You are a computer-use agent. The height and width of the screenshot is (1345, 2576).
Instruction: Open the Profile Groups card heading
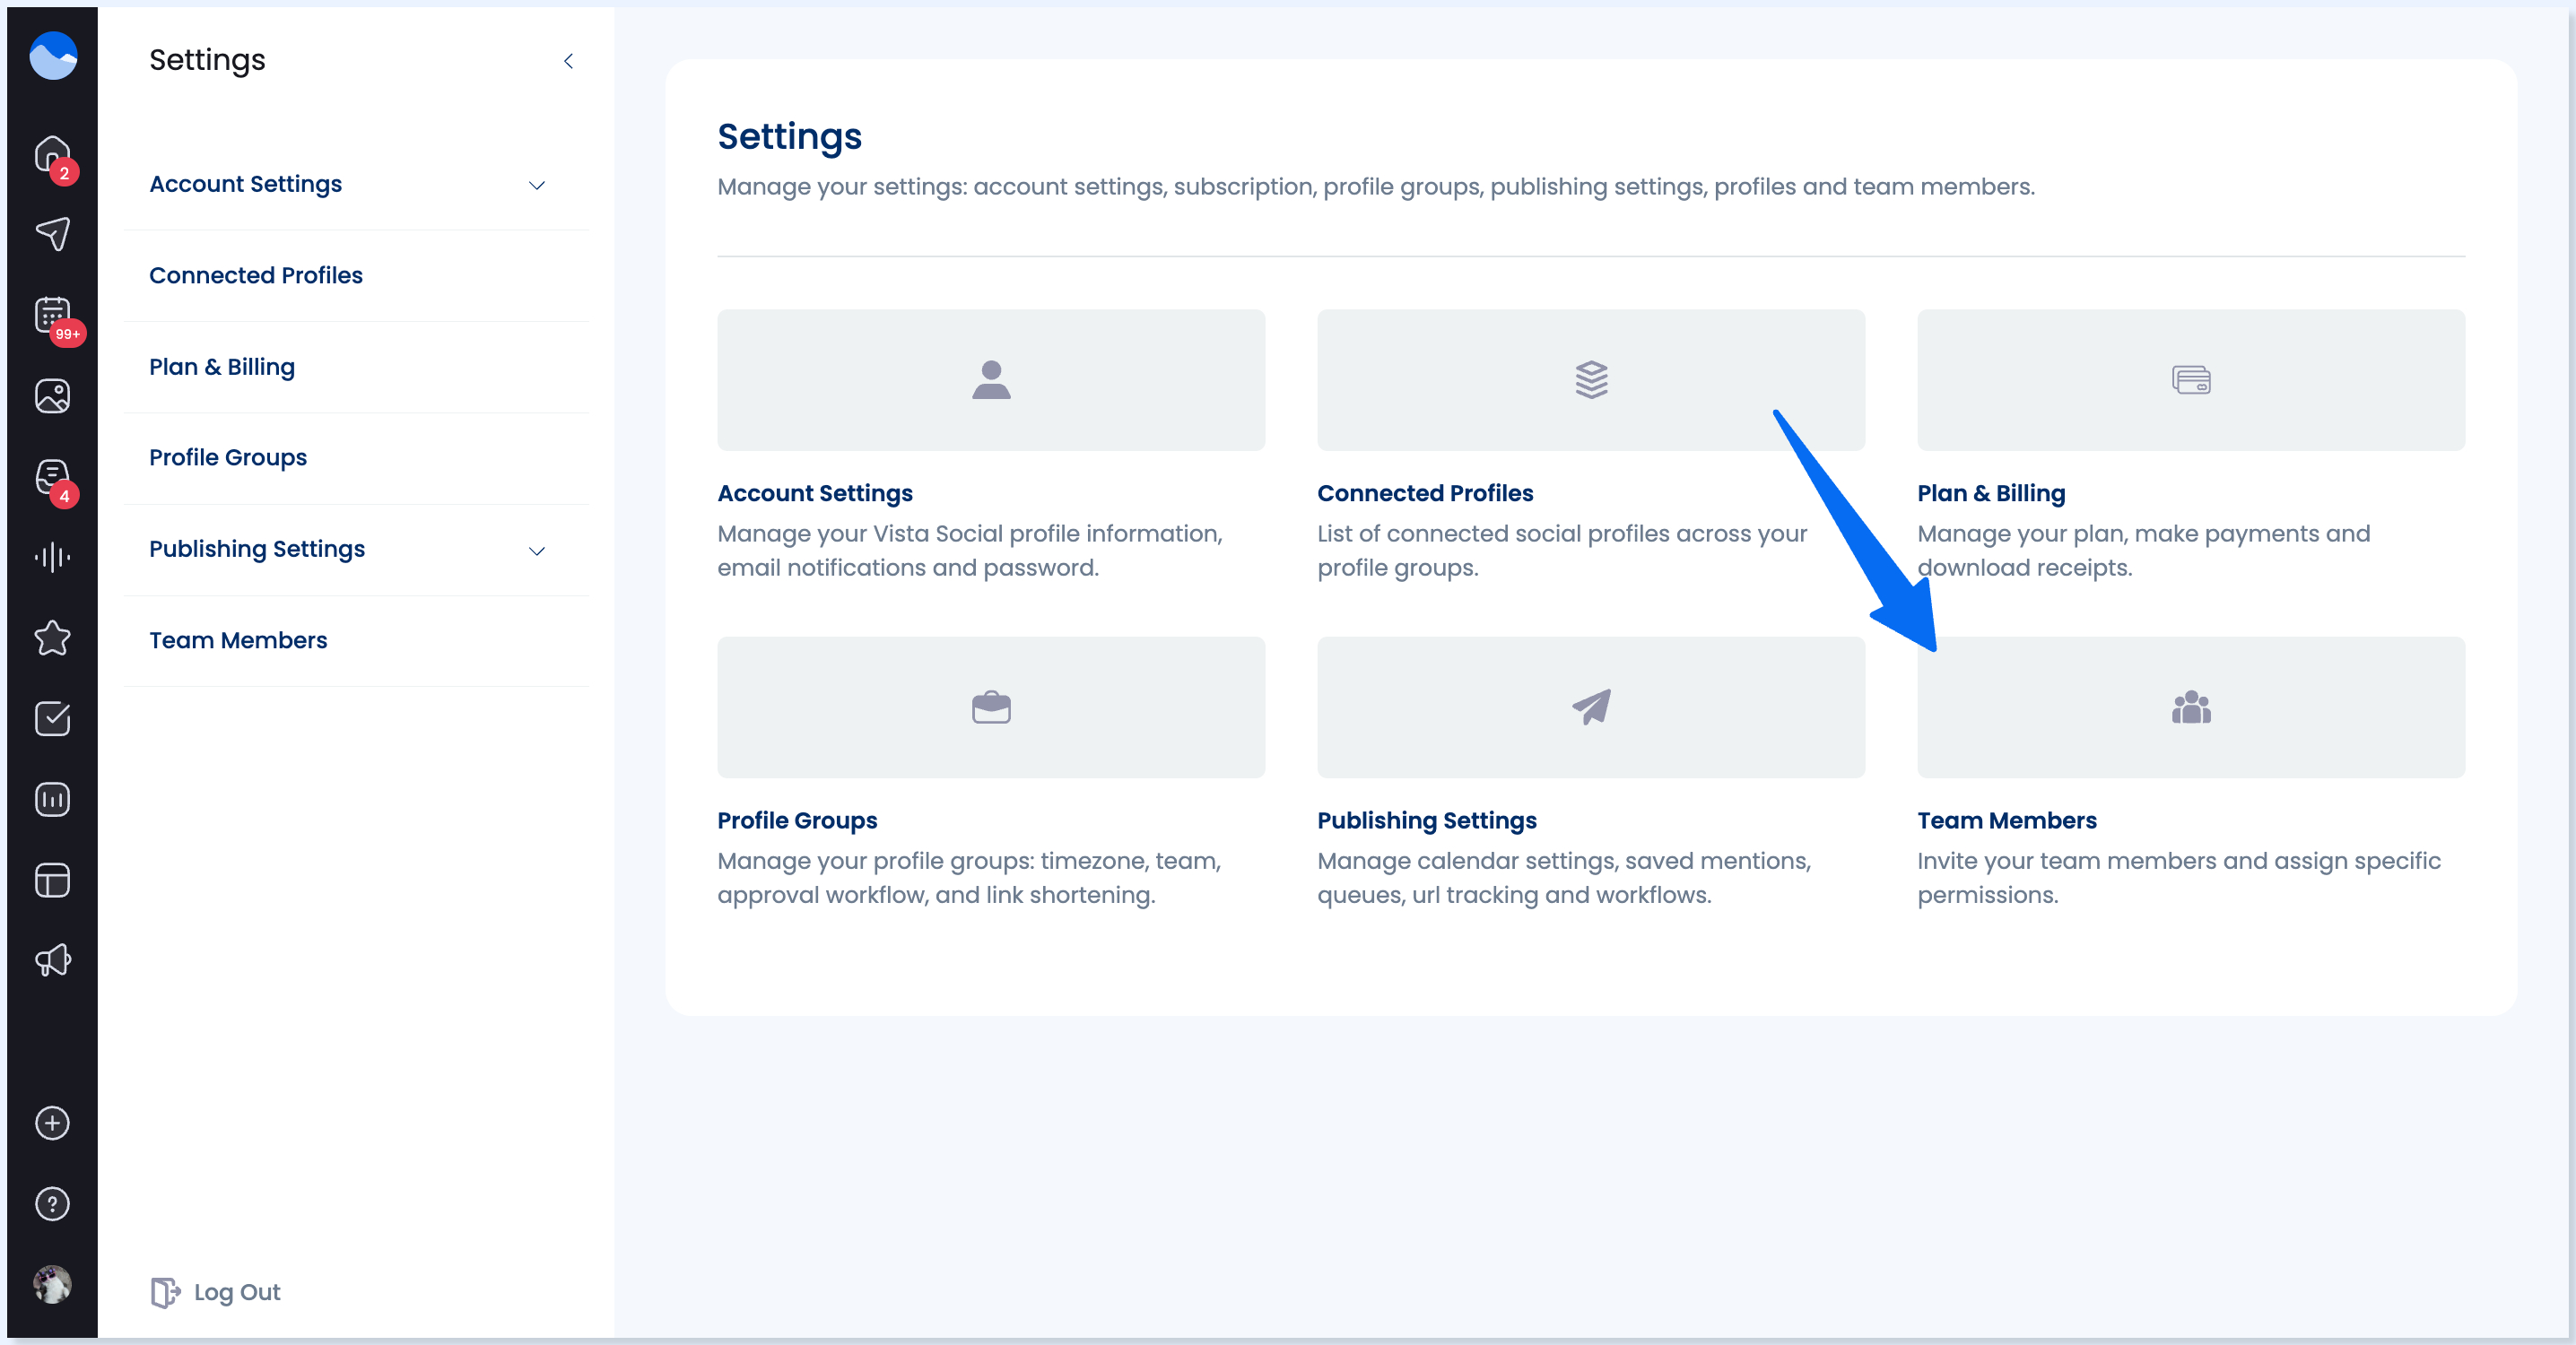[797, 820]
